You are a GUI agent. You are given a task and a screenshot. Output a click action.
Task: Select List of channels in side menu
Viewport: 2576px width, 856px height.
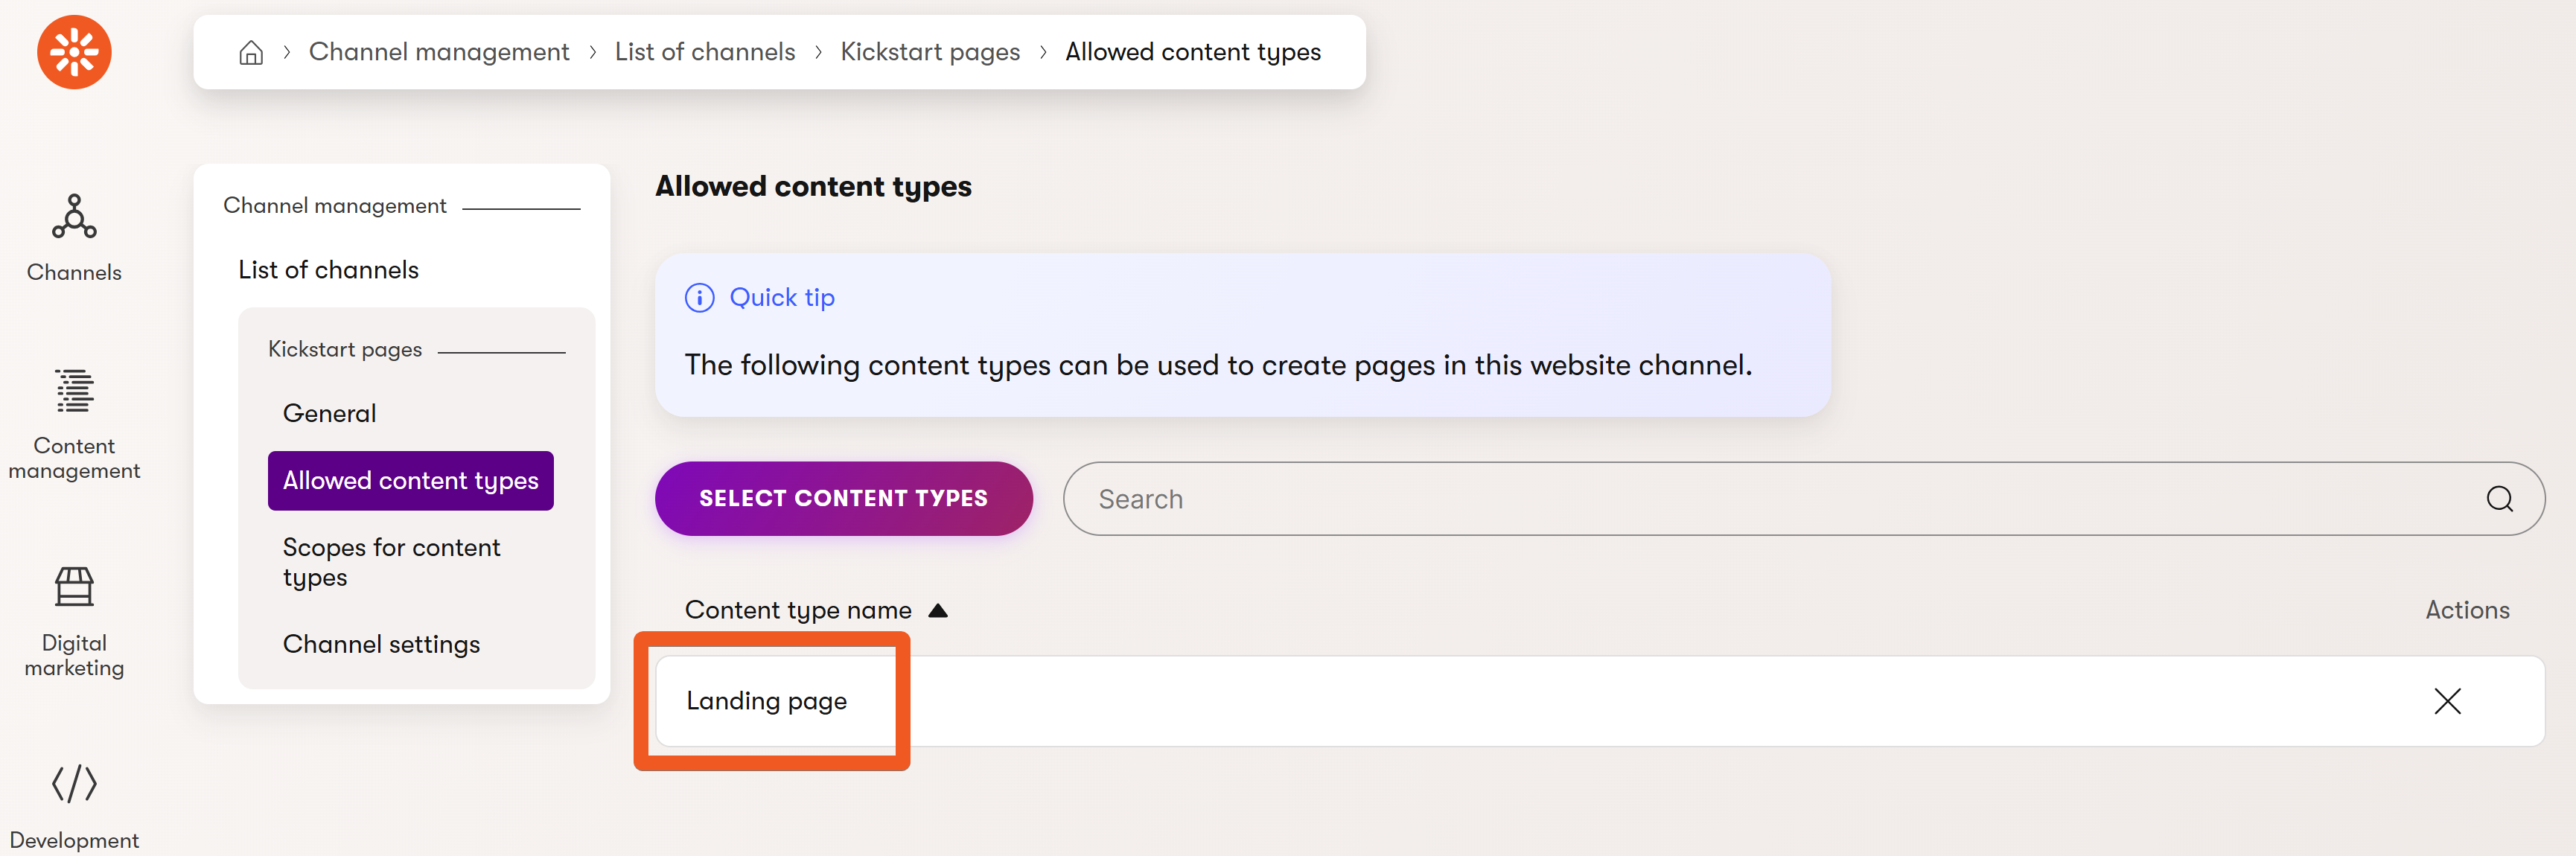(x=328, y=270)
